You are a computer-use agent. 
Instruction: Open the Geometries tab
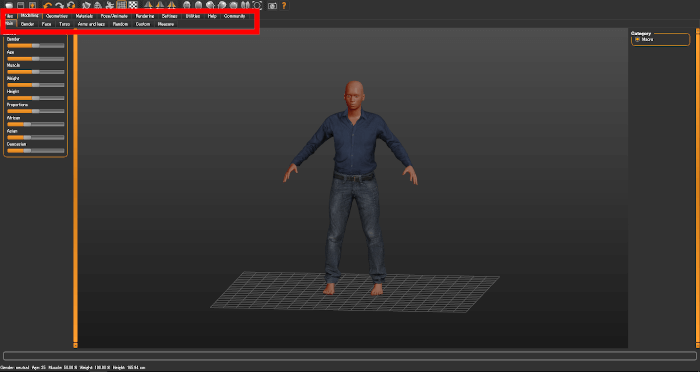(x=57, y=16)
